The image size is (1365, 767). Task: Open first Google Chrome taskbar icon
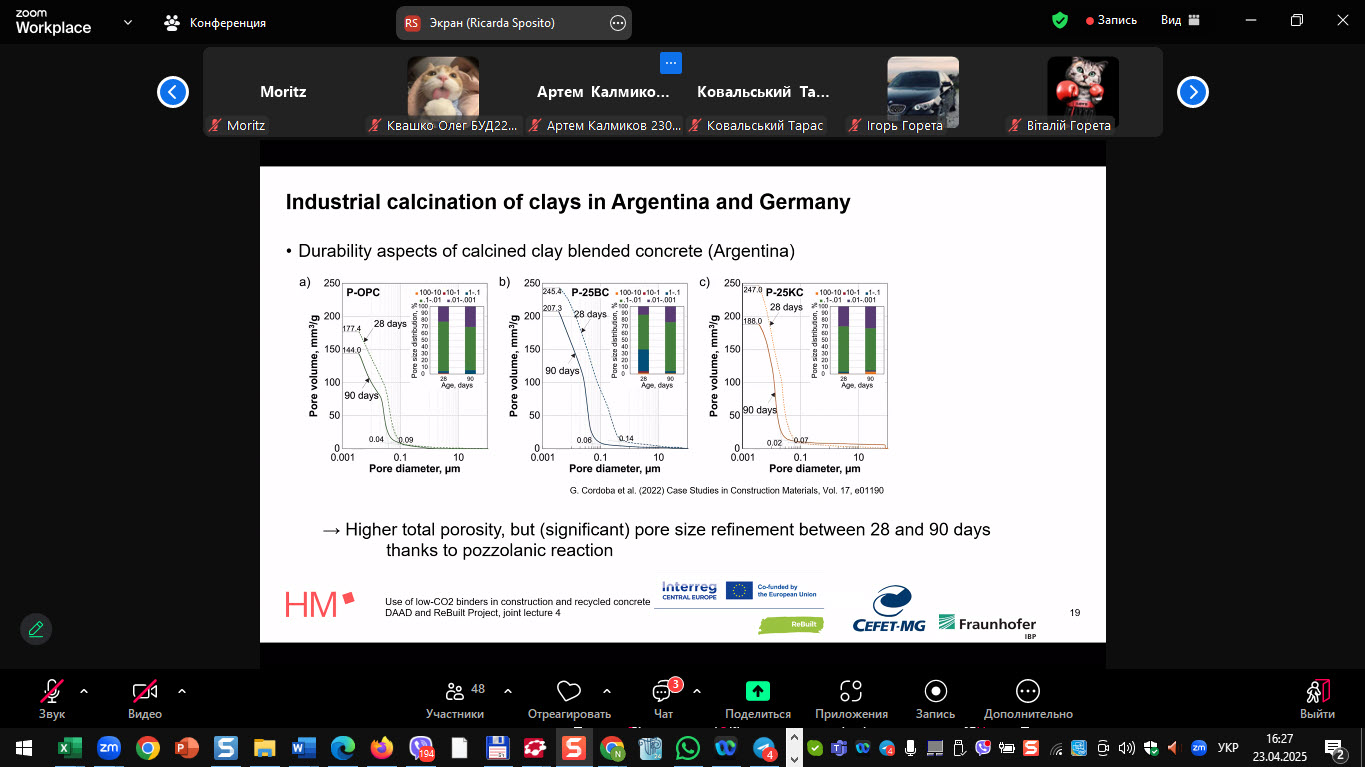pos(148,748)
